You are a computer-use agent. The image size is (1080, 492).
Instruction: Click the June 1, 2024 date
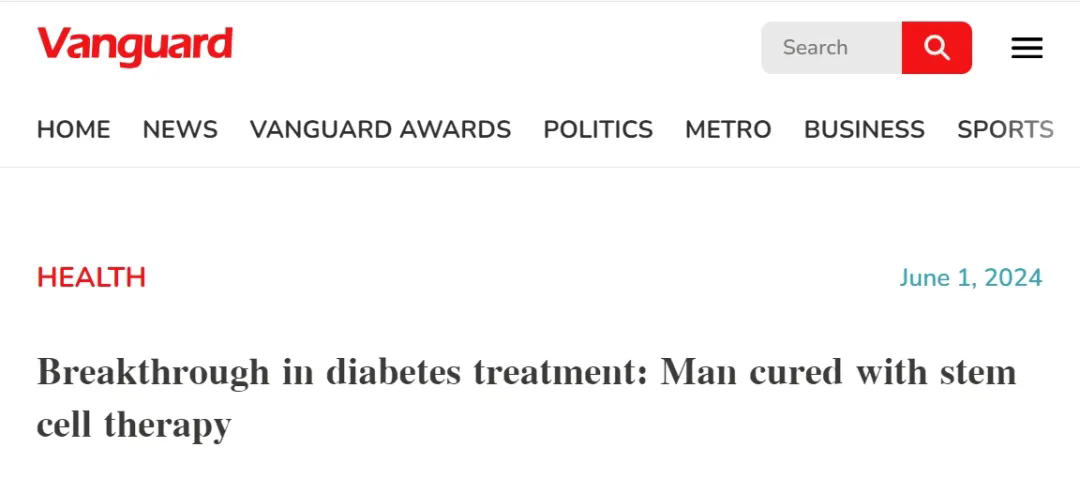point(970,278)
